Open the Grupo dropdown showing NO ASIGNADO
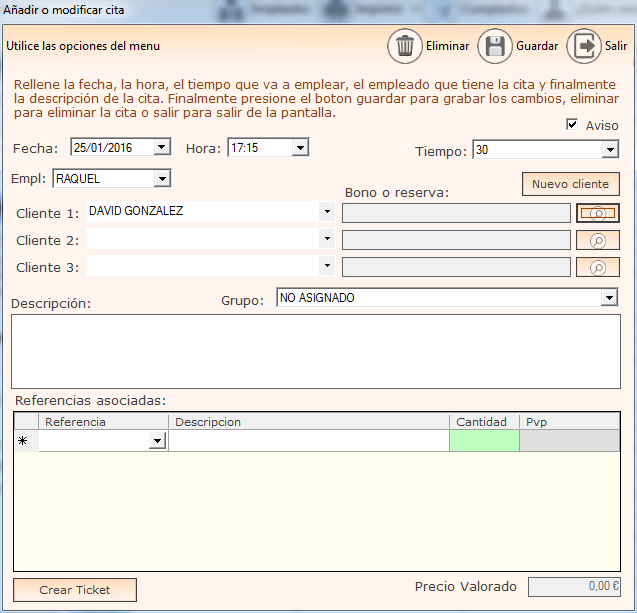 point(609,298)
